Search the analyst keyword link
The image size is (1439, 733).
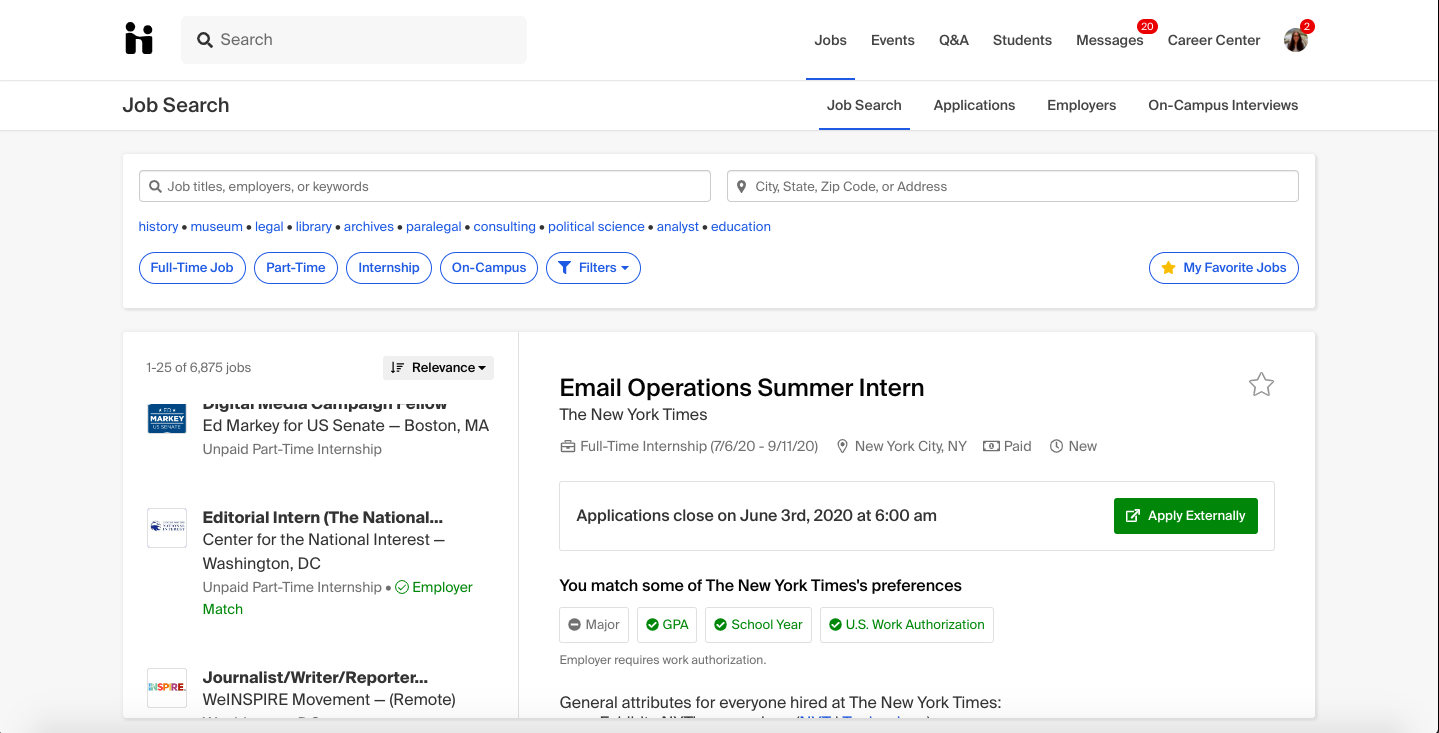pyautogui.click(x=678, y=227)
